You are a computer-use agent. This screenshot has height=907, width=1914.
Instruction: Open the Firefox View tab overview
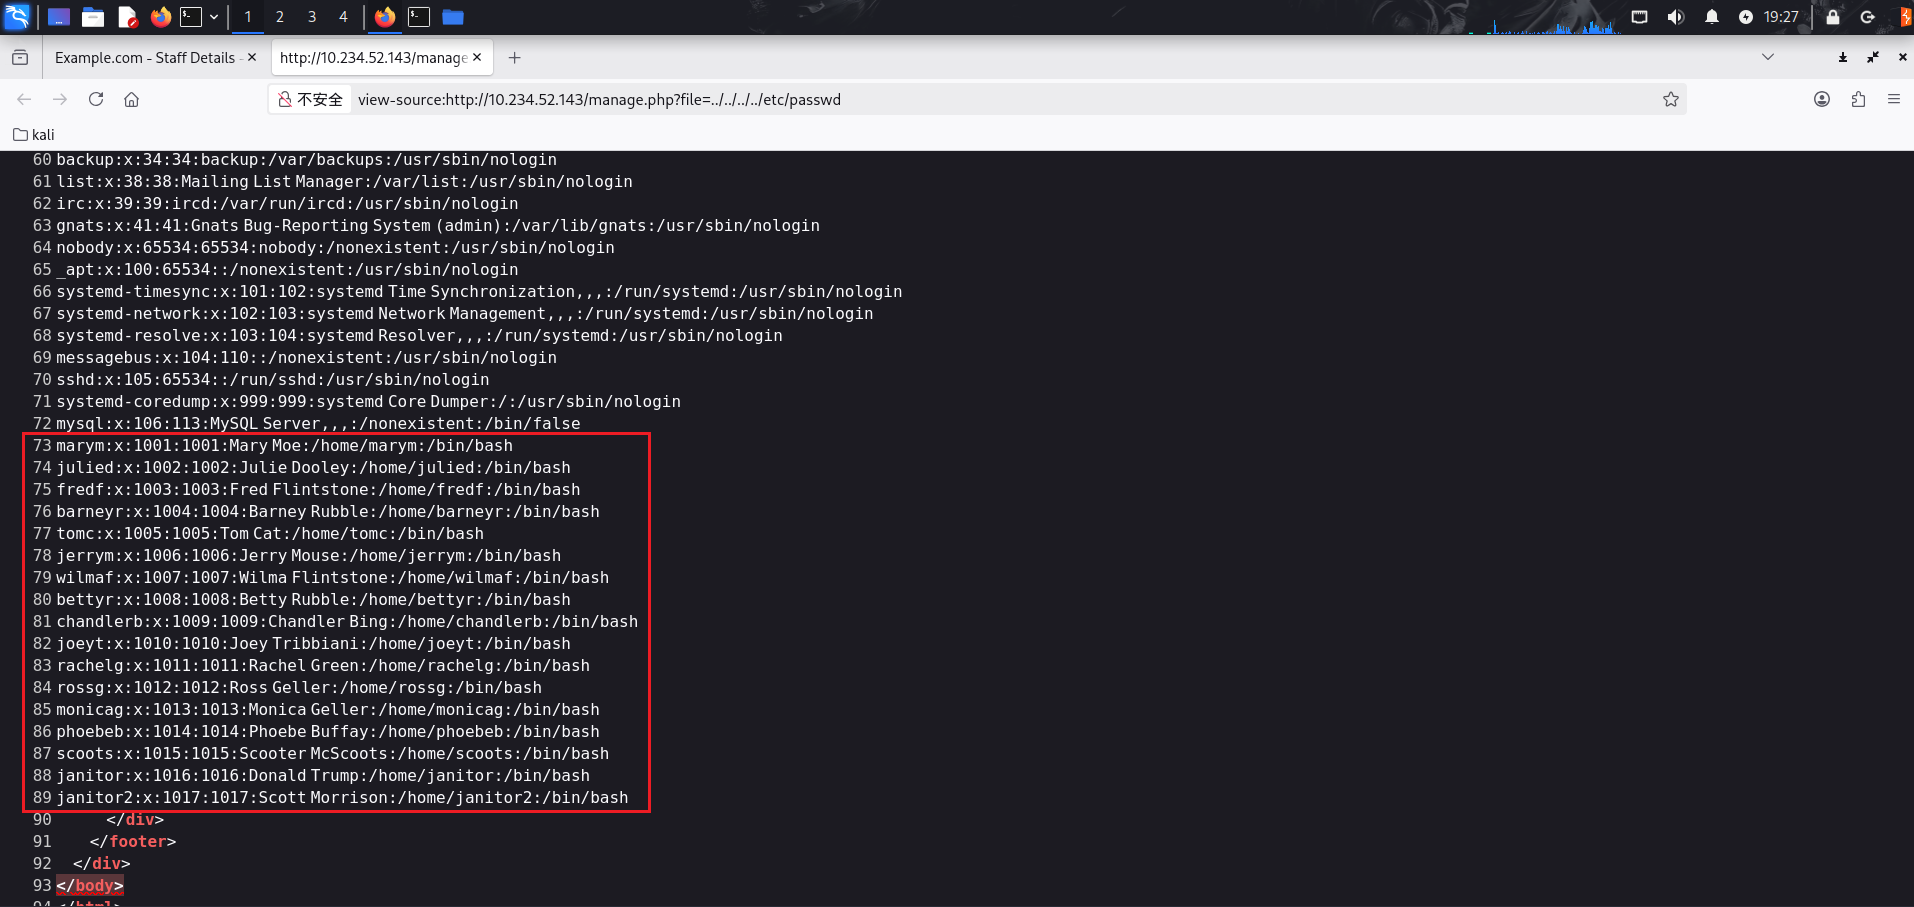point(20,58)
